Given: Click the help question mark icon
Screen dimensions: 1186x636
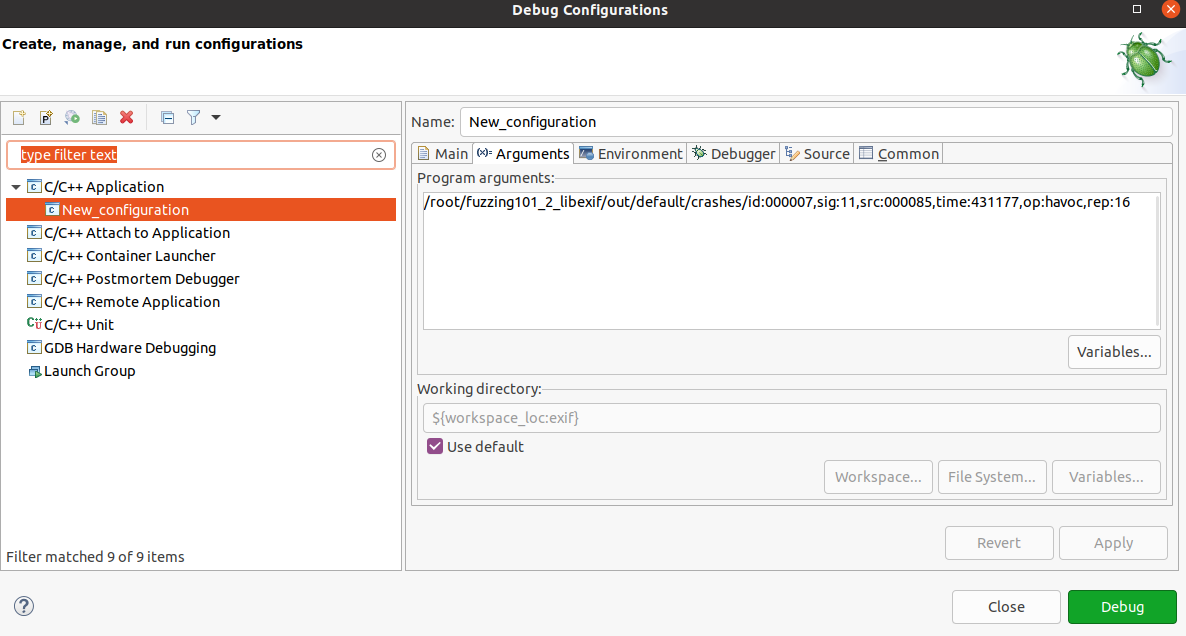Looking at the screenshot, I should (23, 606).
